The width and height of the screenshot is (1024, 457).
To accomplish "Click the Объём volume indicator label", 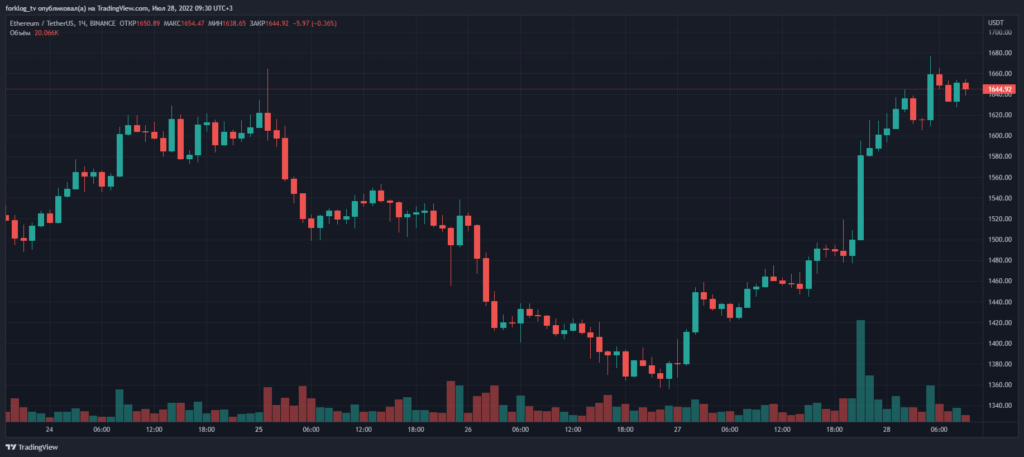I will [x=20, y=32].
